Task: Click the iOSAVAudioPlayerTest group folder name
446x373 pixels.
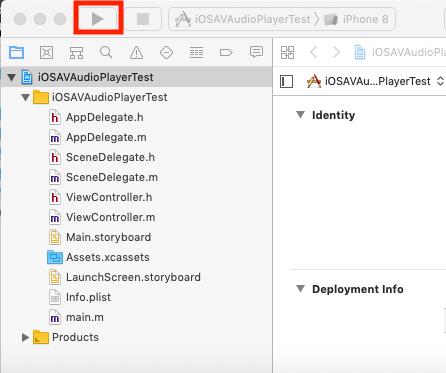Action: click(x=109, y=97)
